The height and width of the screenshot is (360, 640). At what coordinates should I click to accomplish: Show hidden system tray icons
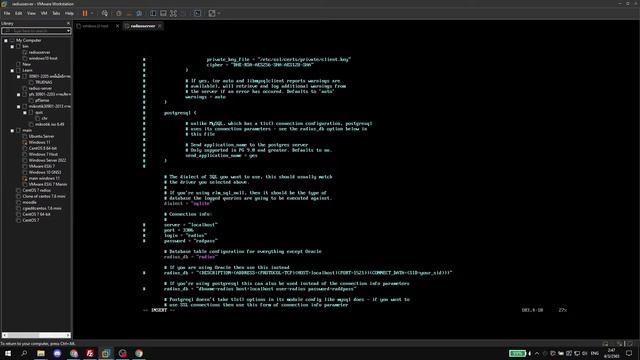537,353
